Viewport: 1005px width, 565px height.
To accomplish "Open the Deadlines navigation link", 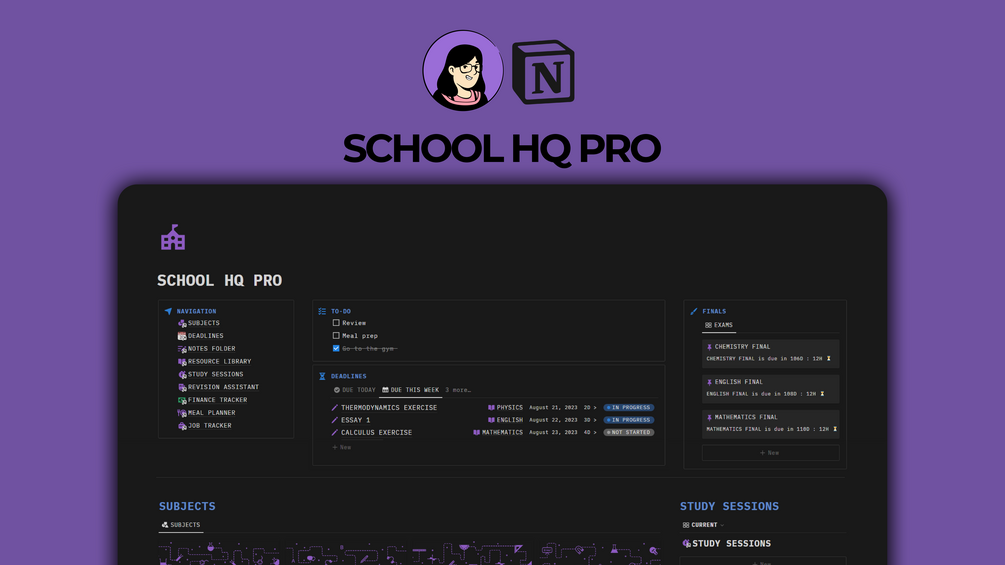I will (206, 336).
